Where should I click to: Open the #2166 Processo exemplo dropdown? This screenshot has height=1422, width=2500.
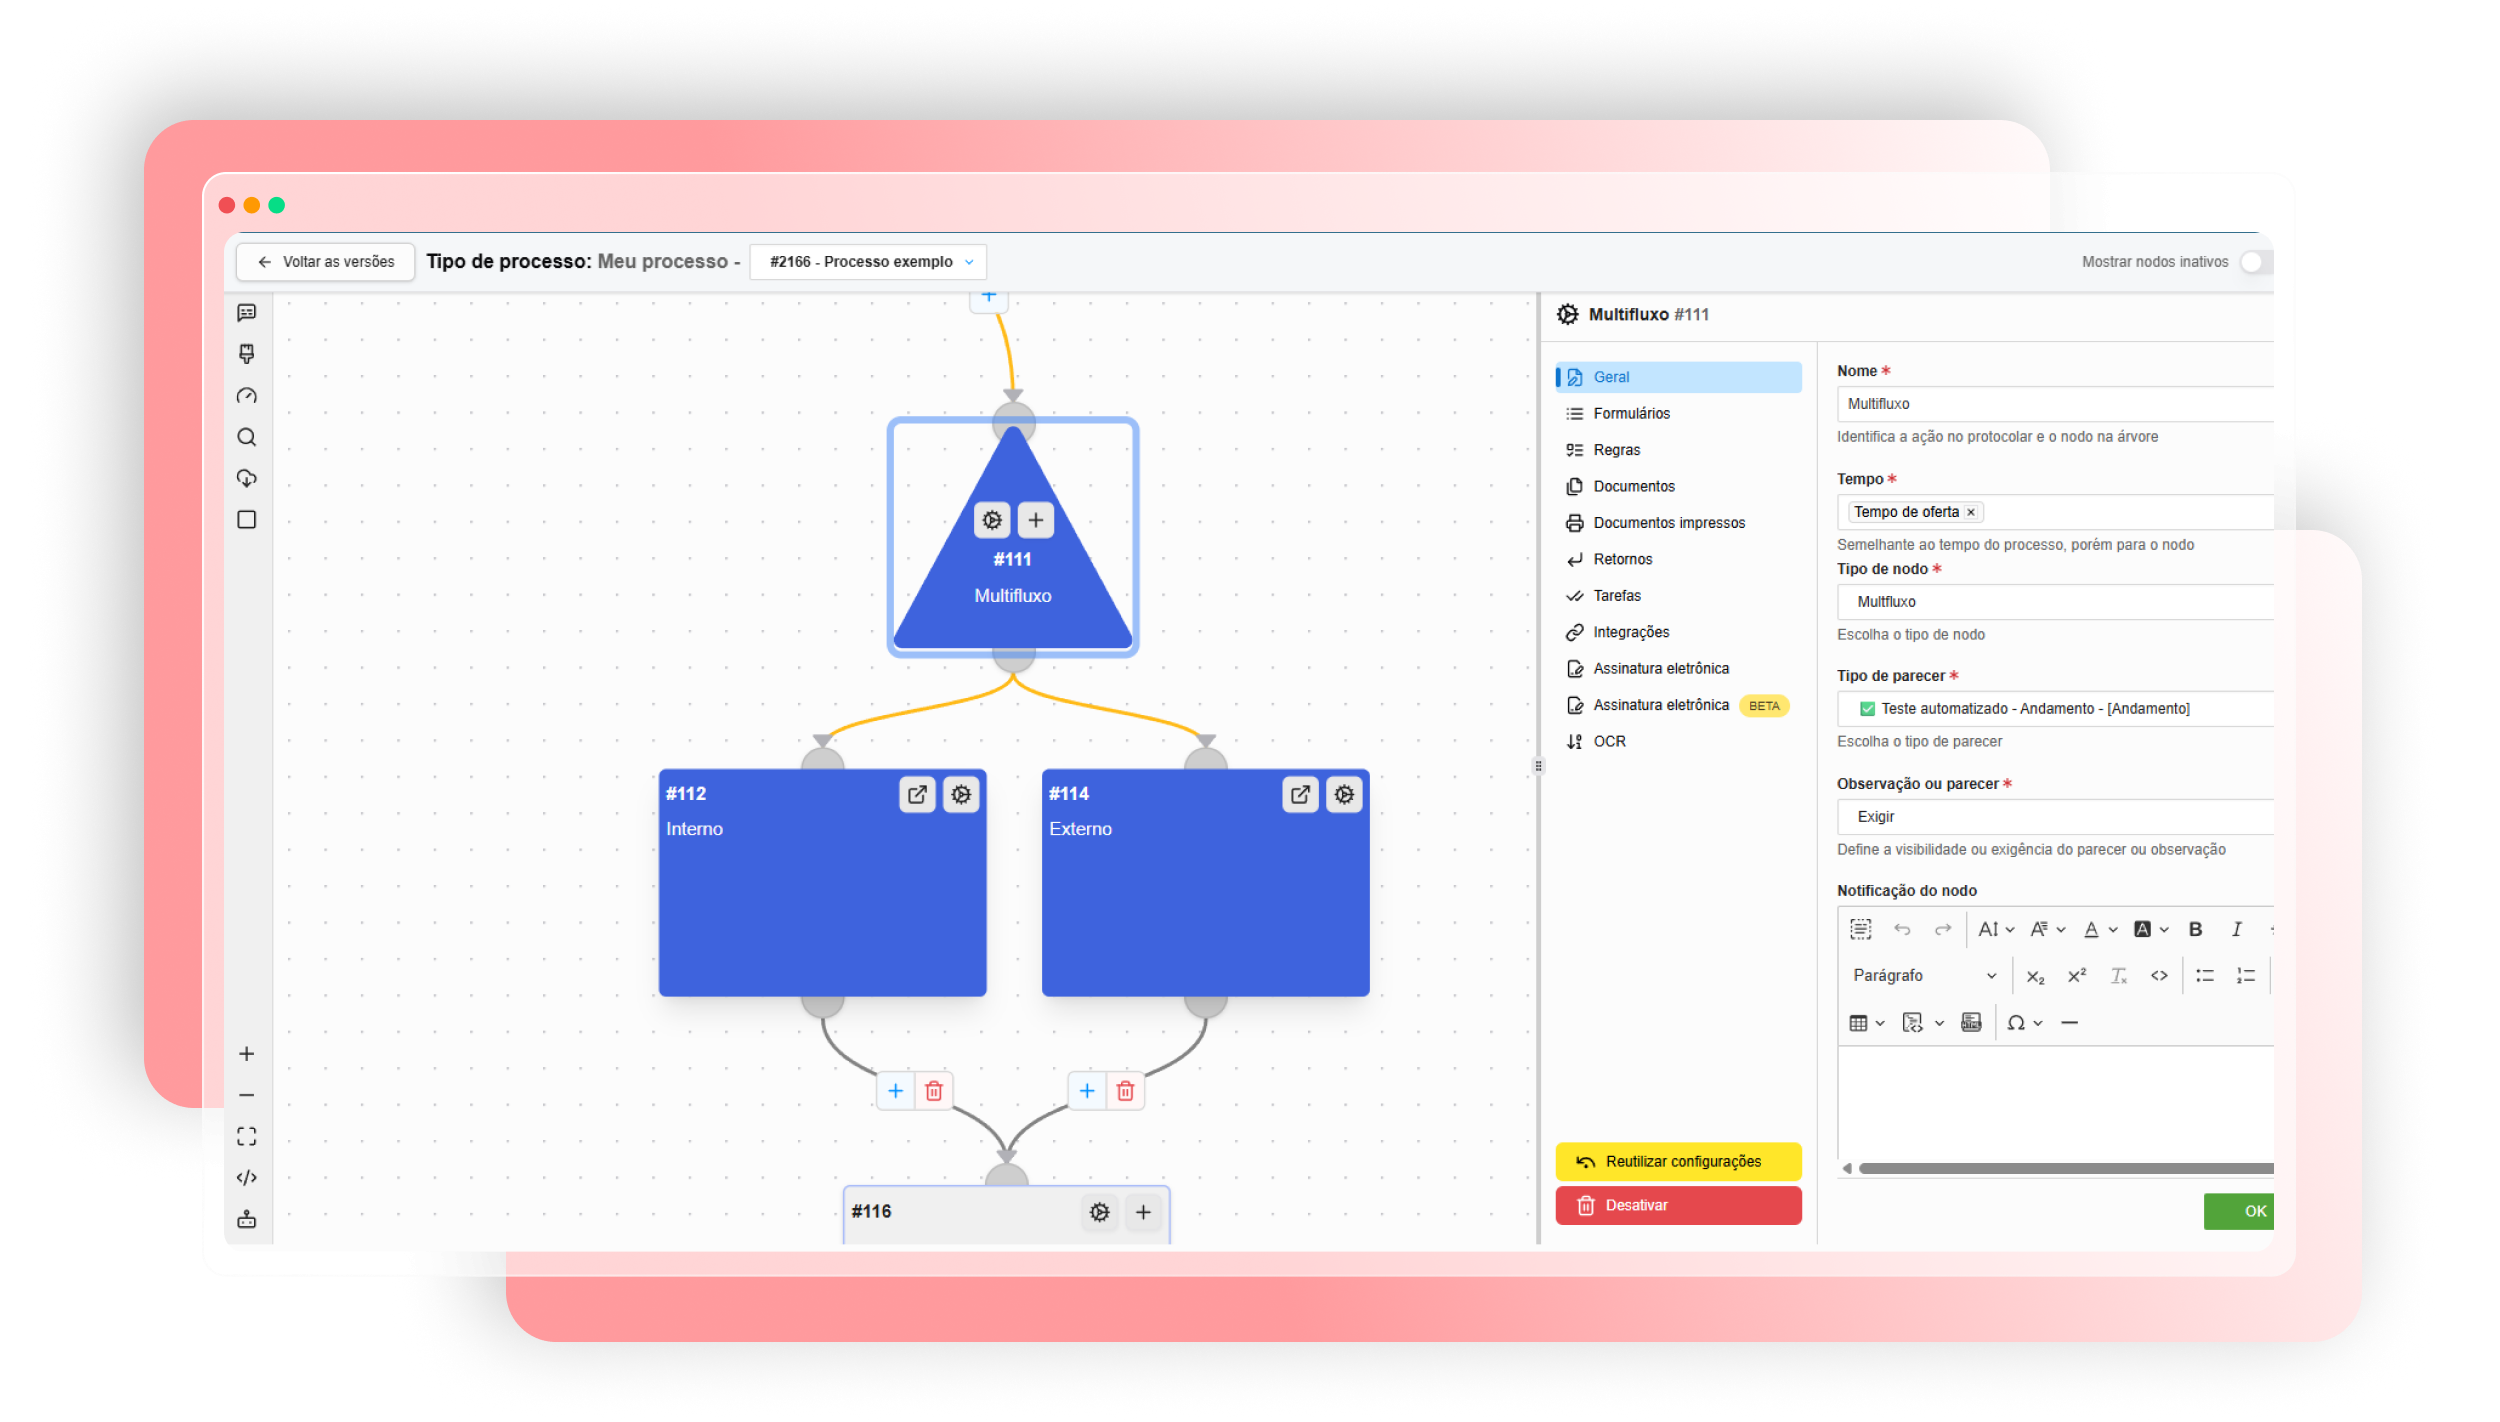[868, 262]
